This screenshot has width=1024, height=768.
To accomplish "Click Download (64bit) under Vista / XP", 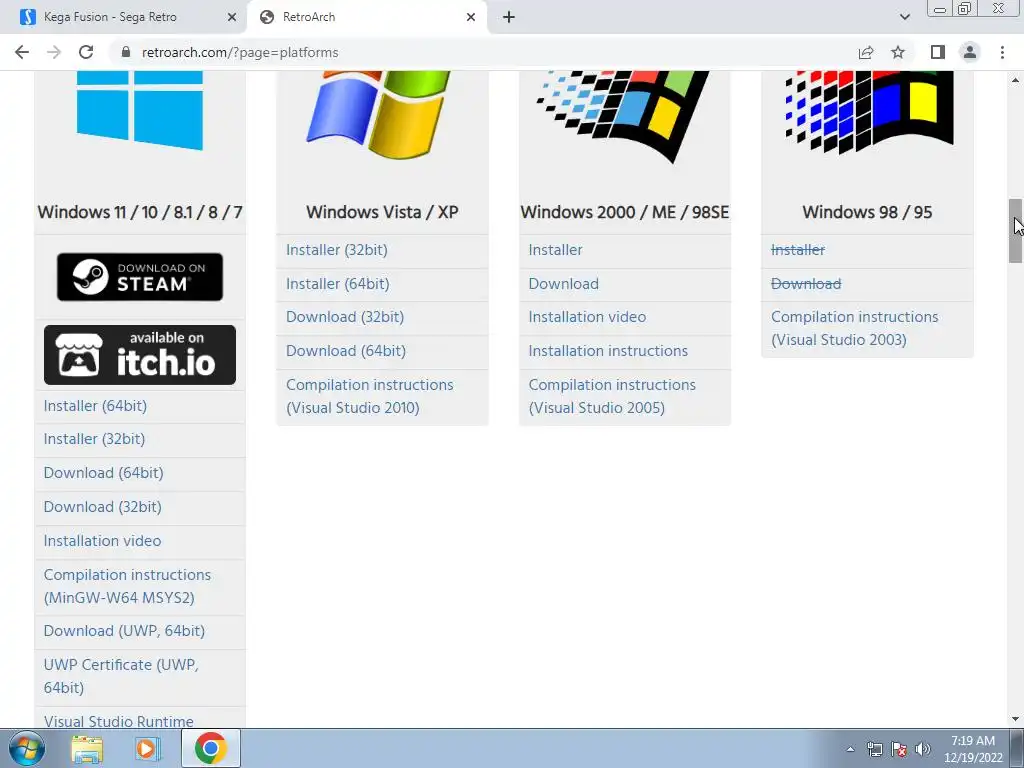I will 346,351.
